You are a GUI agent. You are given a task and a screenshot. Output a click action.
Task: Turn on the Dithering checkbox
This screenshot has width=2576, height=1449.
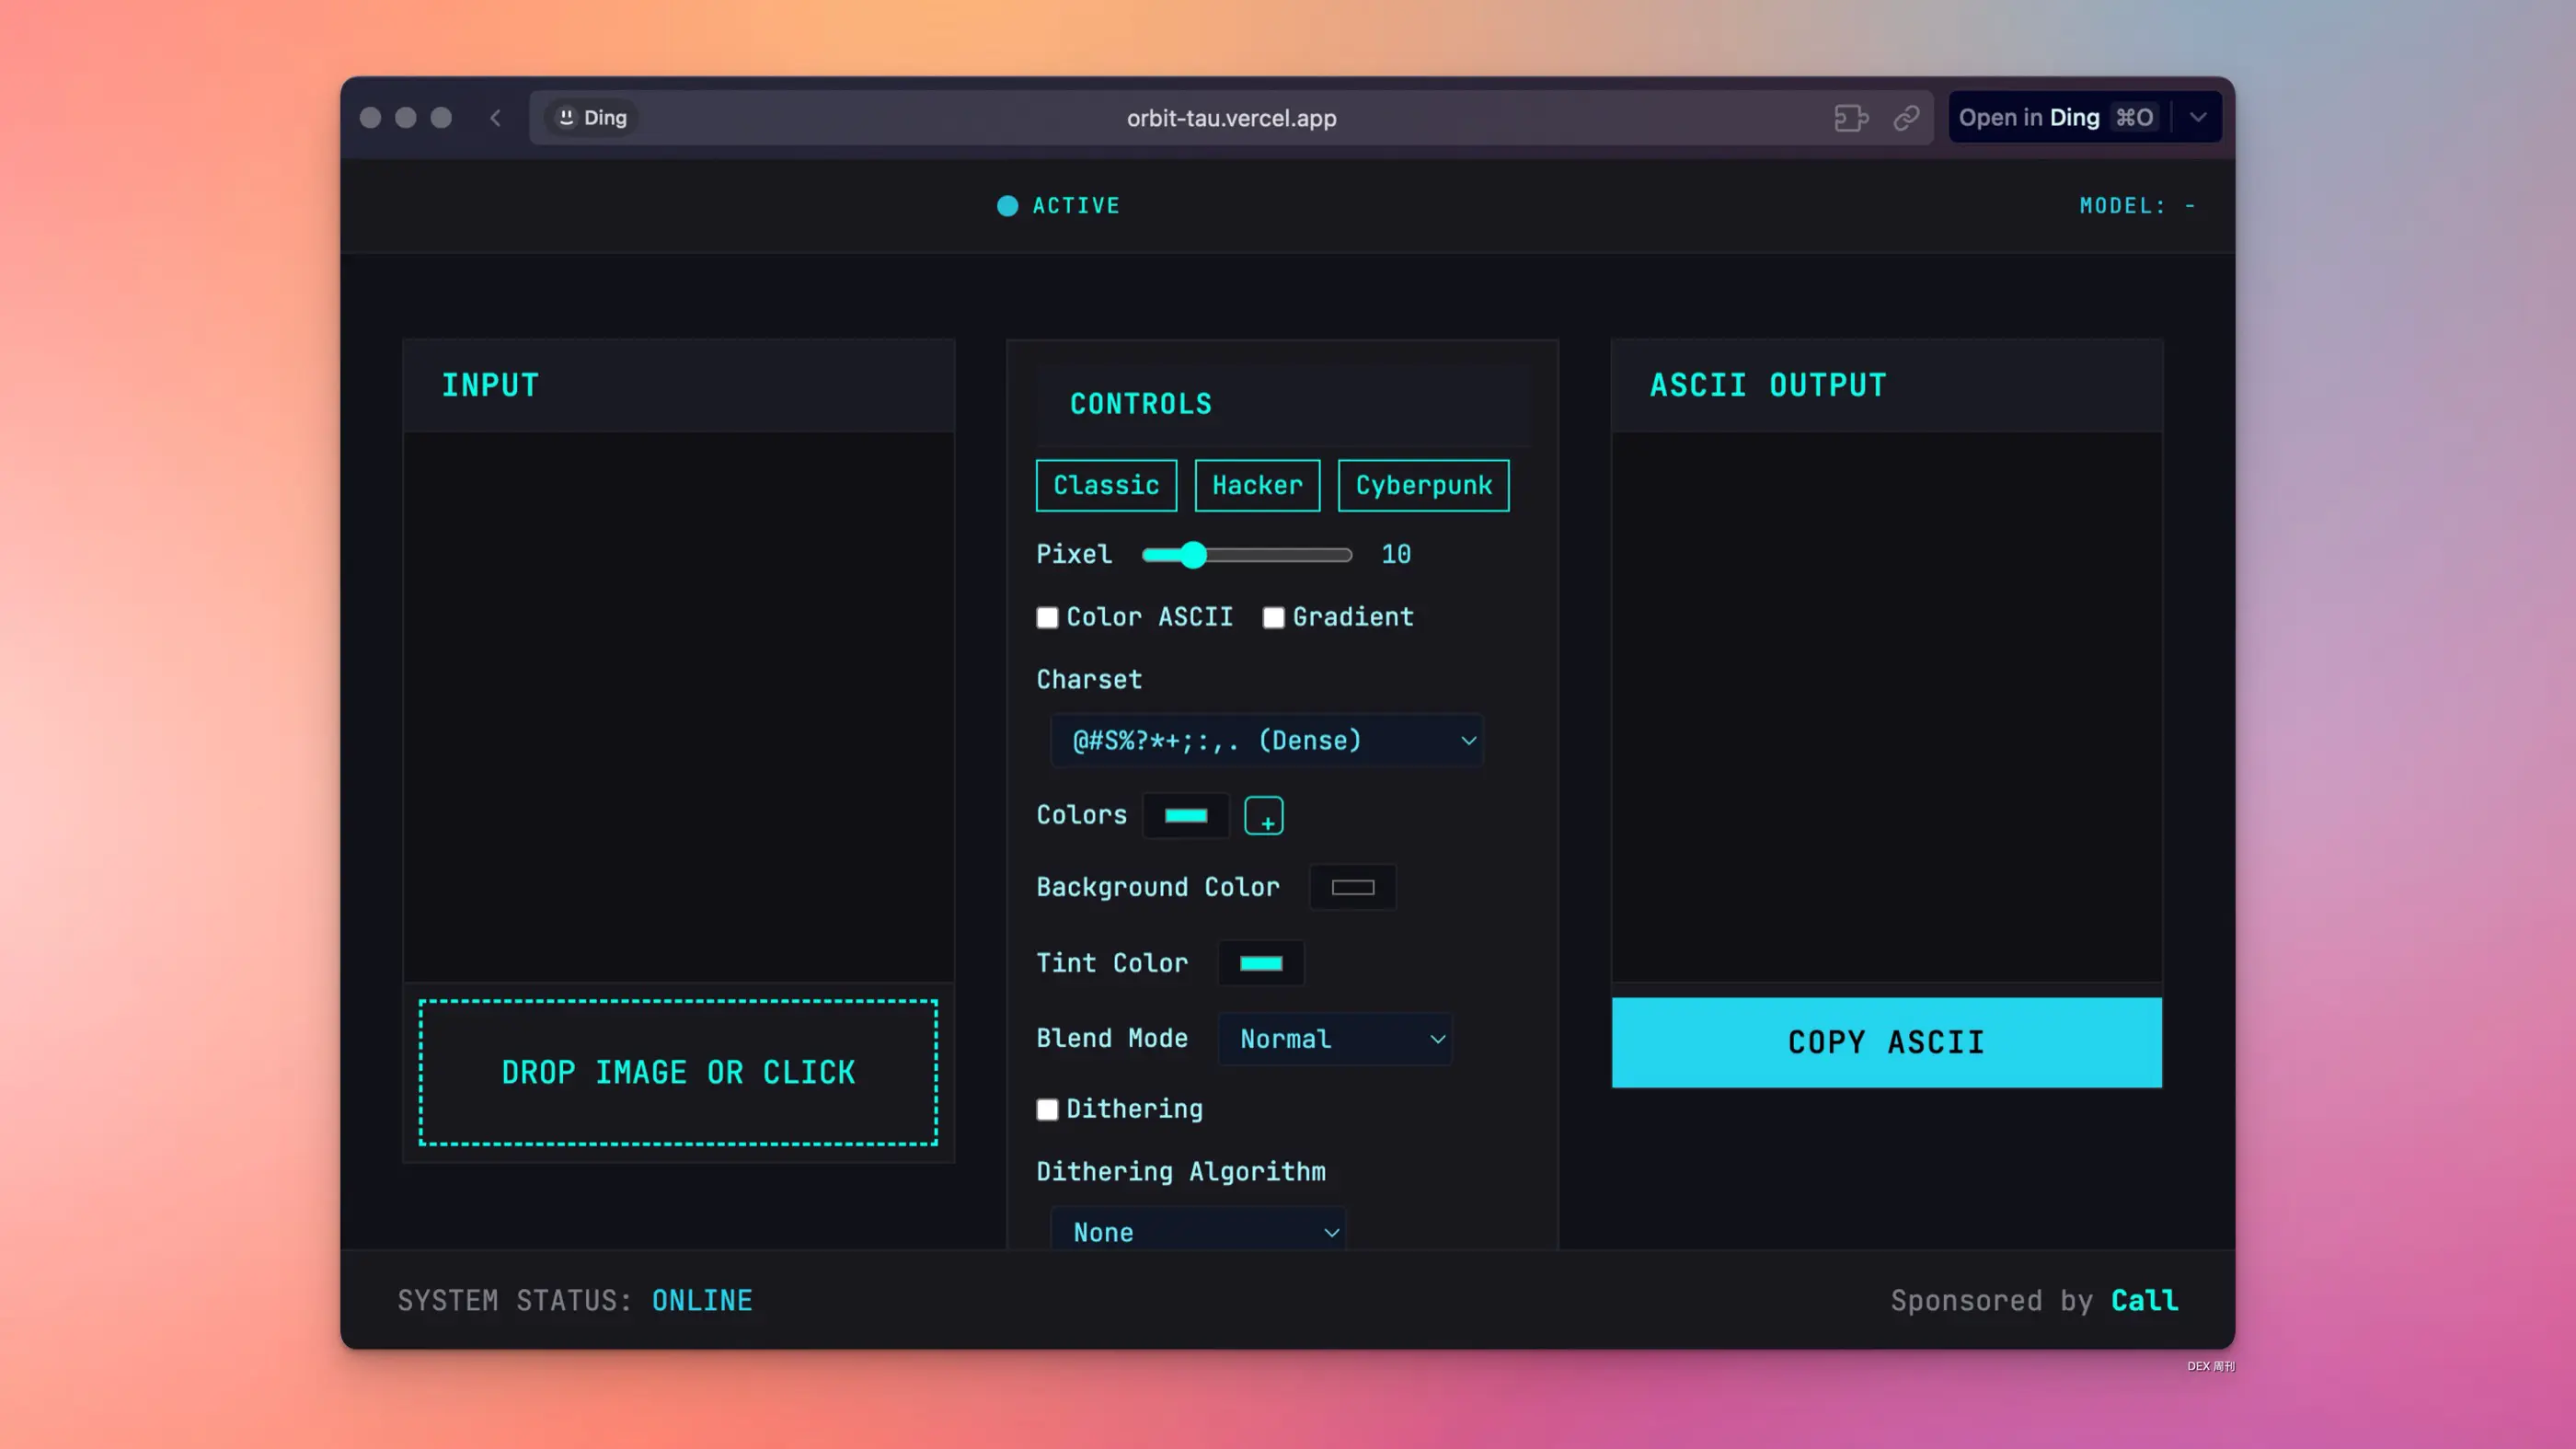tap(1047, 1110)
